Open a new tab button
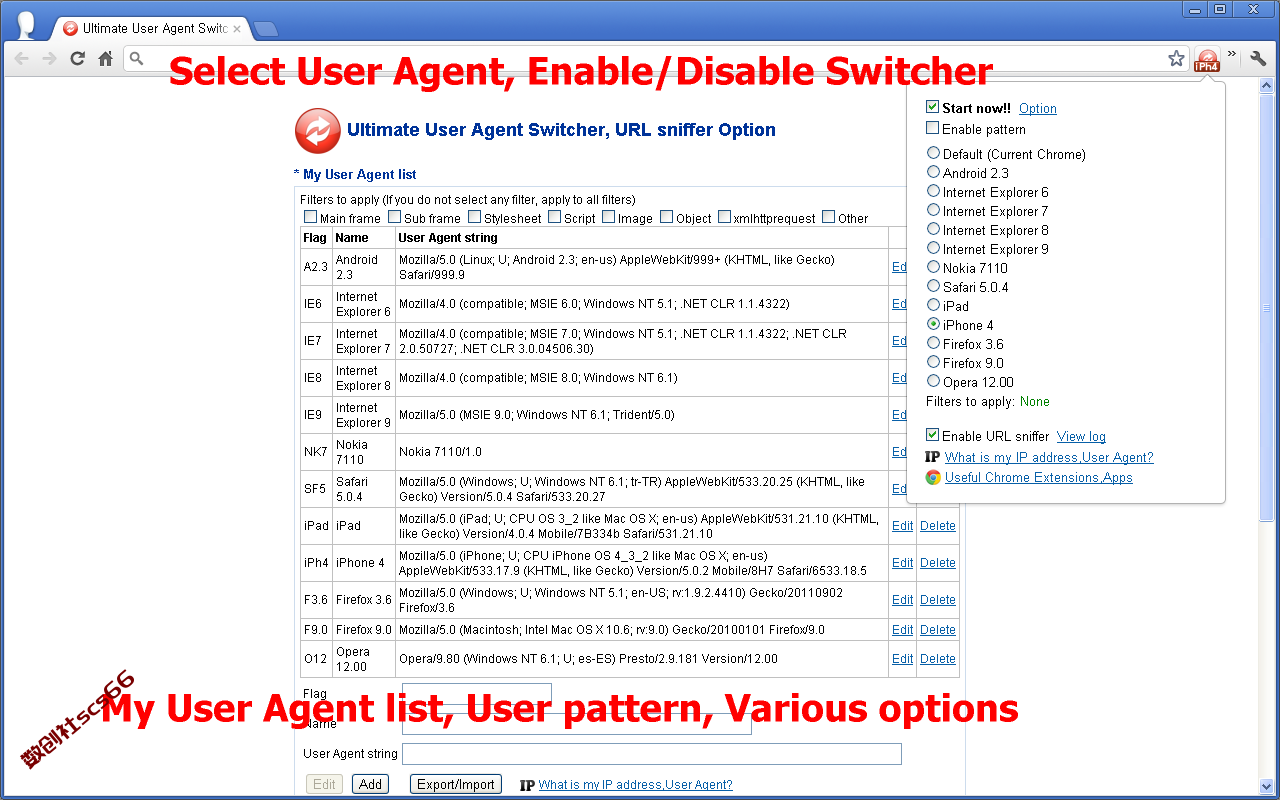1280x800 pixels. pyautogui.click(x=266, y=29)
